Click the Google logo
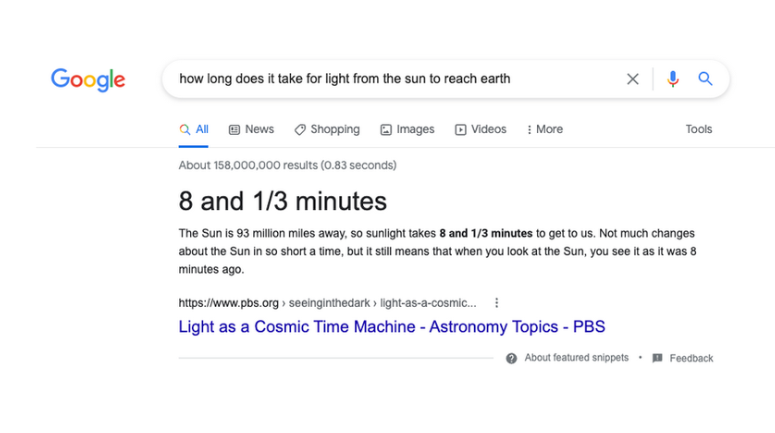The image size is (775, 433). point(88,79)
